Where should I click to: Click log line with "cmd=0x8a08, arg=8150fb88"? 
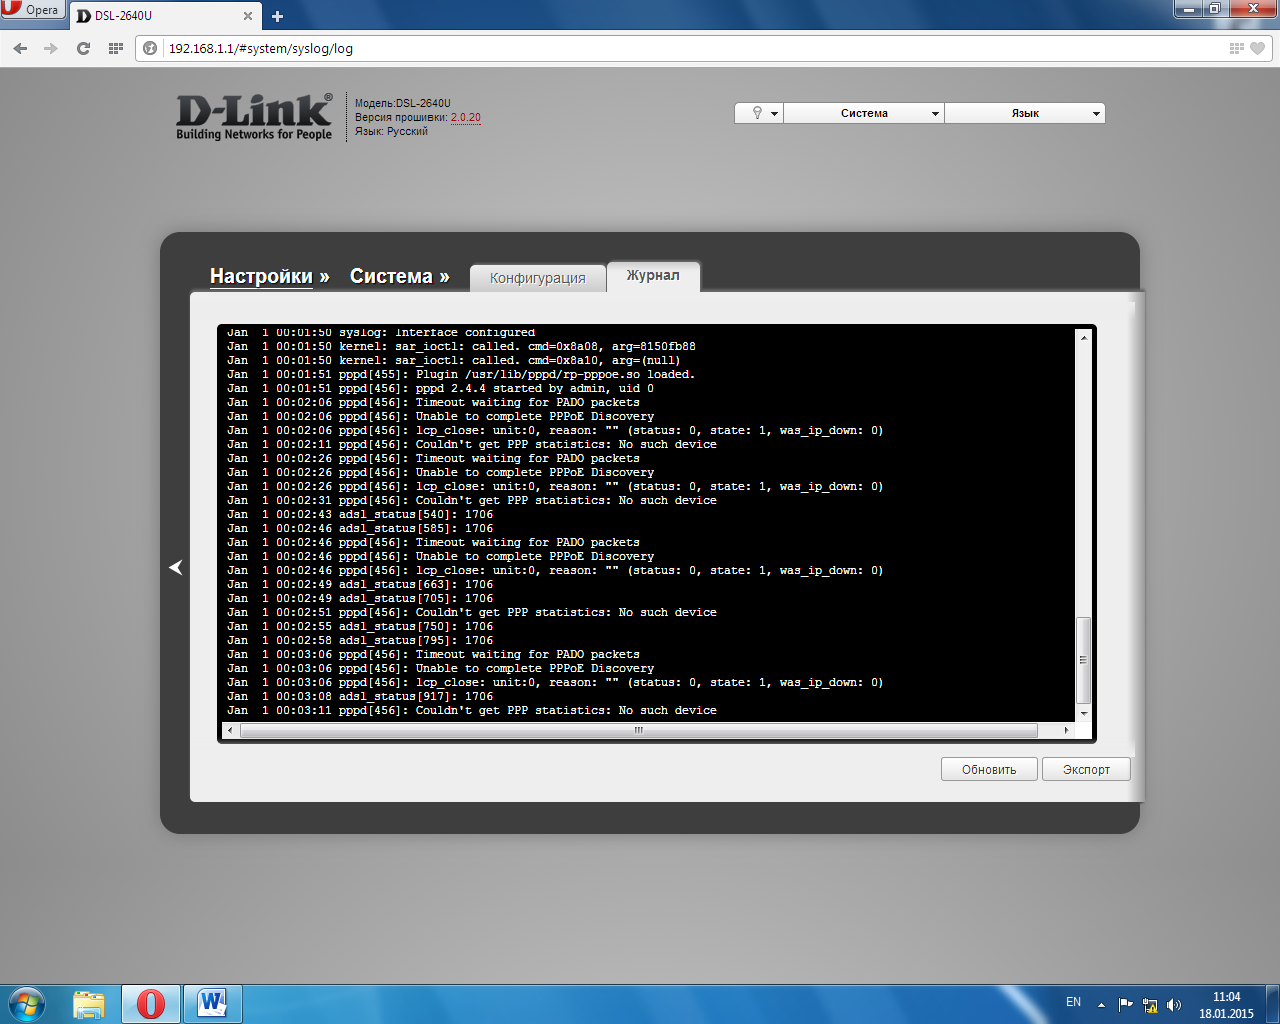click(461, 346)
